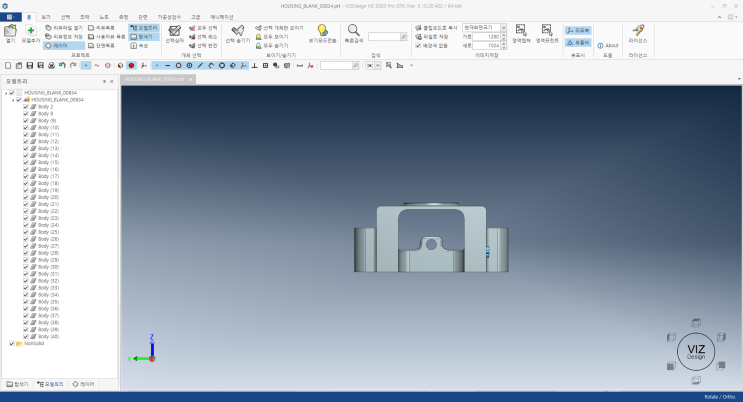Click the VIZ Design view cube center
Screen dimensions: 743x402
(696, 352)
